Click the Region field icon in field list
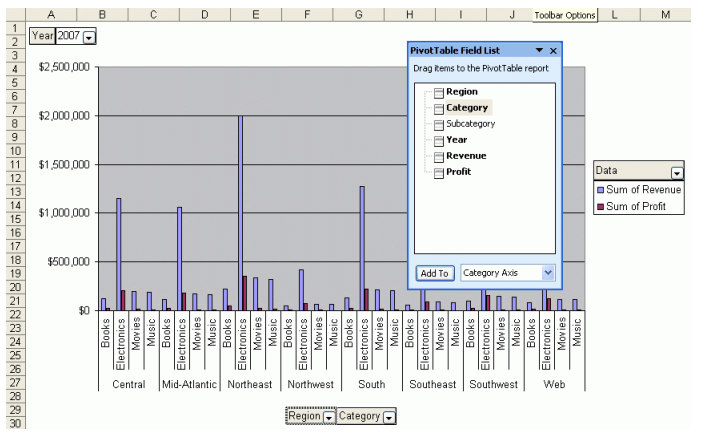Screen dimensions: 713x441 pyautogui.click(x=438, y=92)
